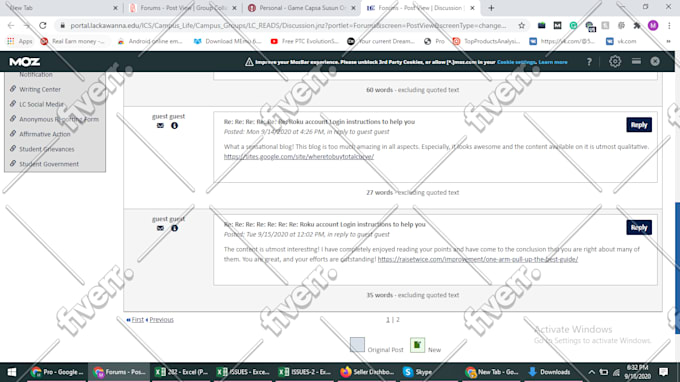Screen dimensions: 680x382
Task: Switch to the New Tab tab
Action: [x=61, y=8]
